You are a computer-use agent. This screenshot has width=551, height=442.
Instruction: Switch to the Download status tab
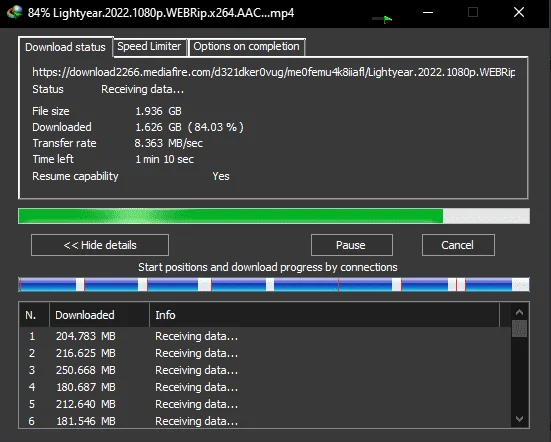[x=65, y=47]
